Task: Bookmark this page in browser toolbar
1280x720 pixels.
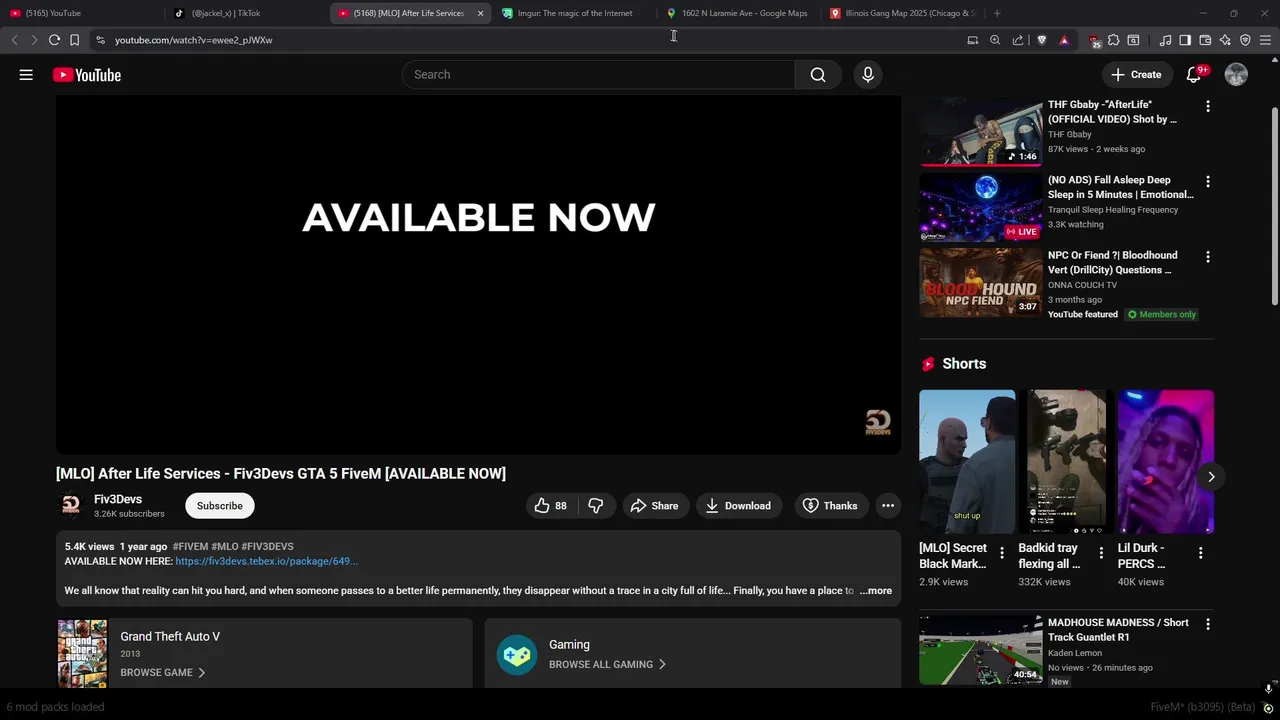Action: point(74,40)
